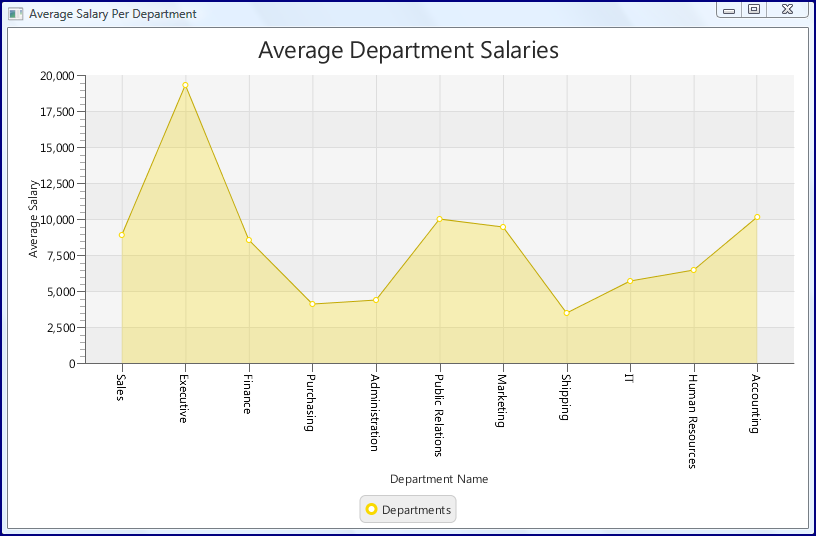Click the Department Name axis label
The height and width of the screenshot is (536, 816).
[439, 479]
